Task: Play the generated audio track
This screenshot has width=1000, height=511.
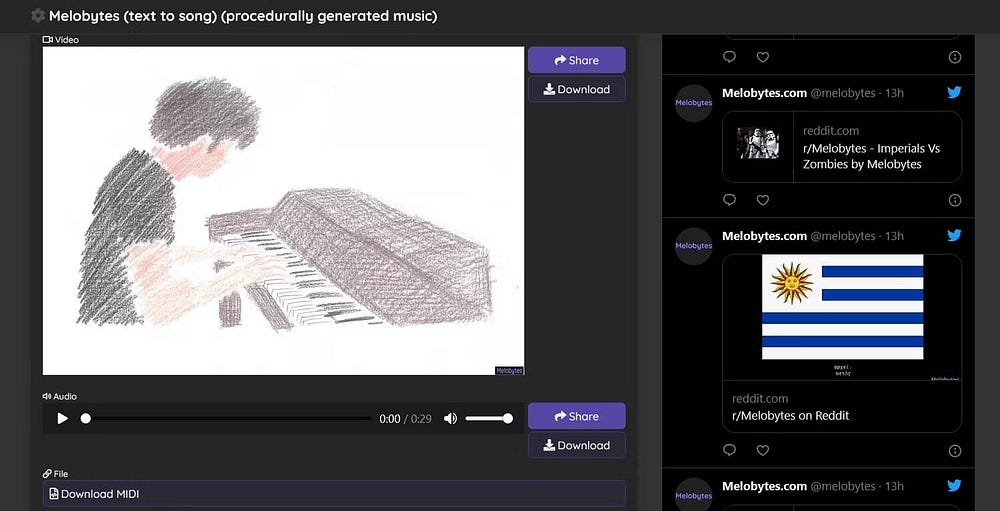Action: [62, 418]
